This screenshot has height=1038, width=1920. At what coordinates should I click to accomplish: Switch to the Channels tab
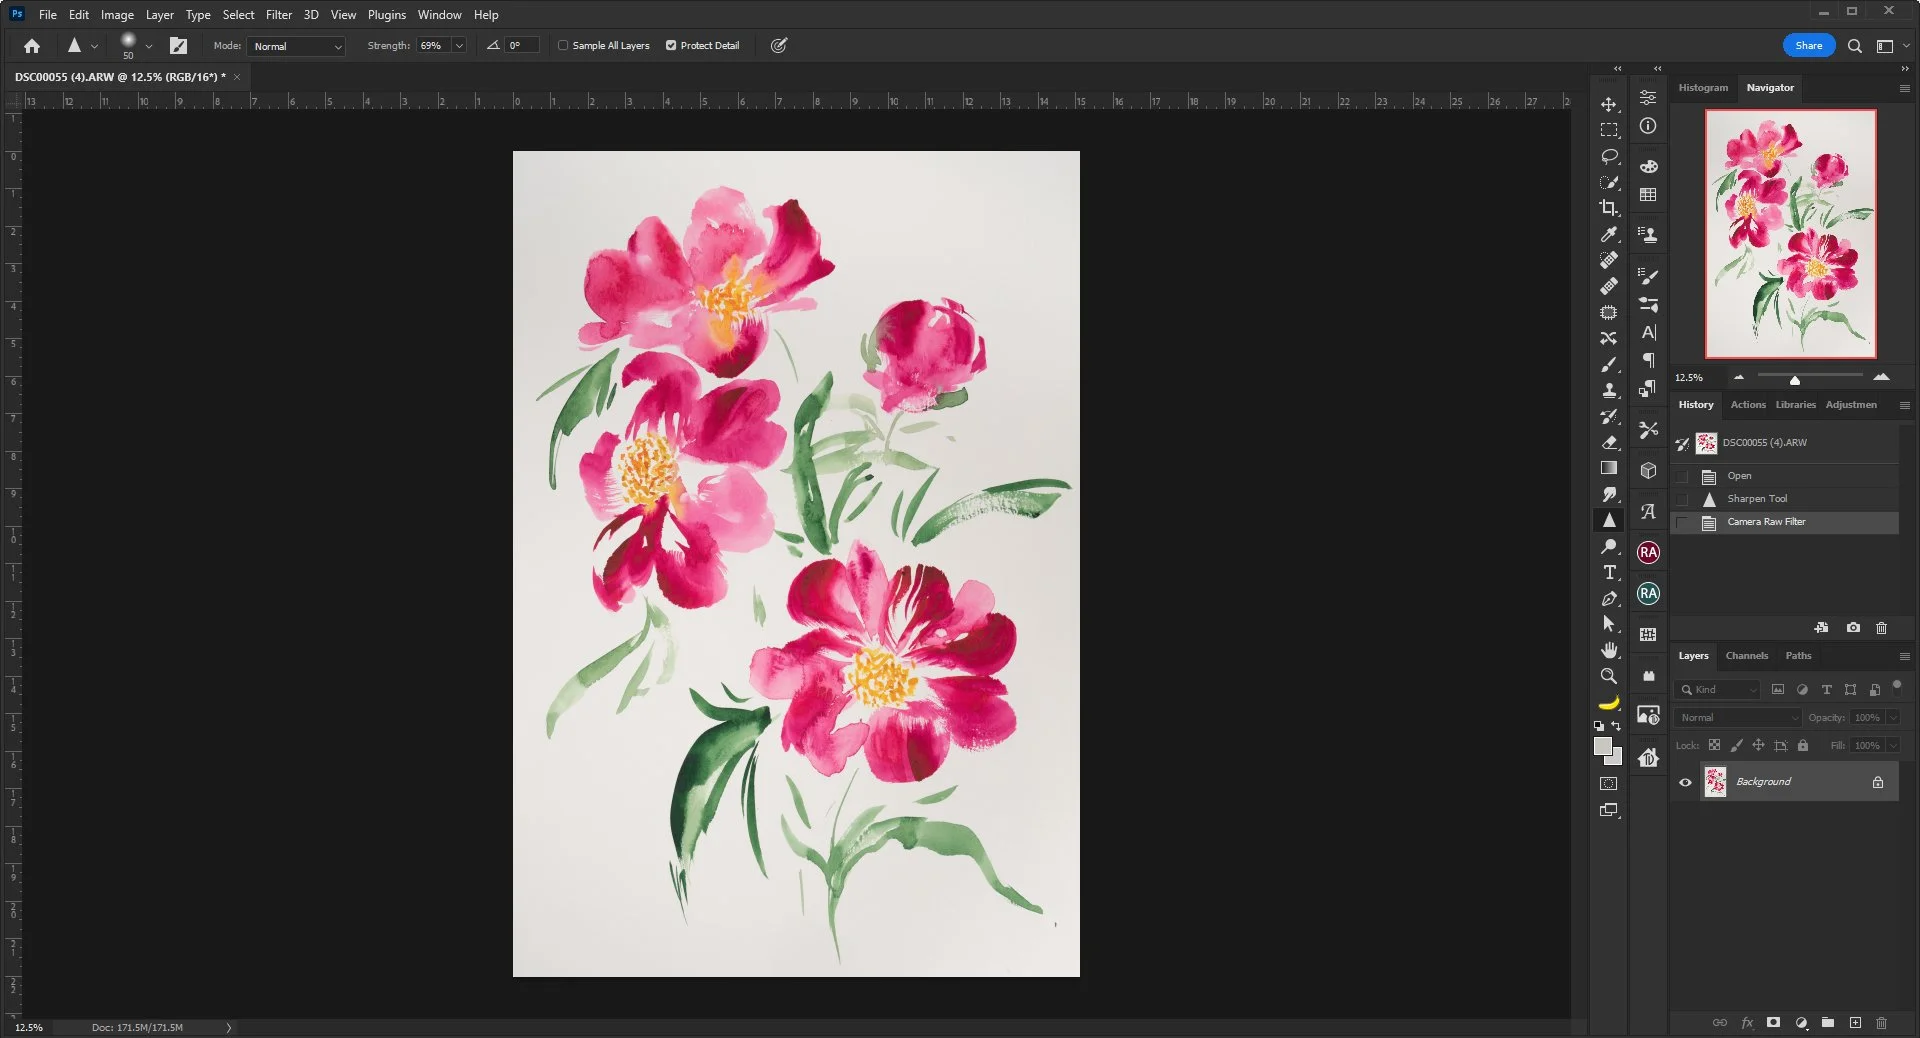pyautogui.click(x=1746, y=656)
